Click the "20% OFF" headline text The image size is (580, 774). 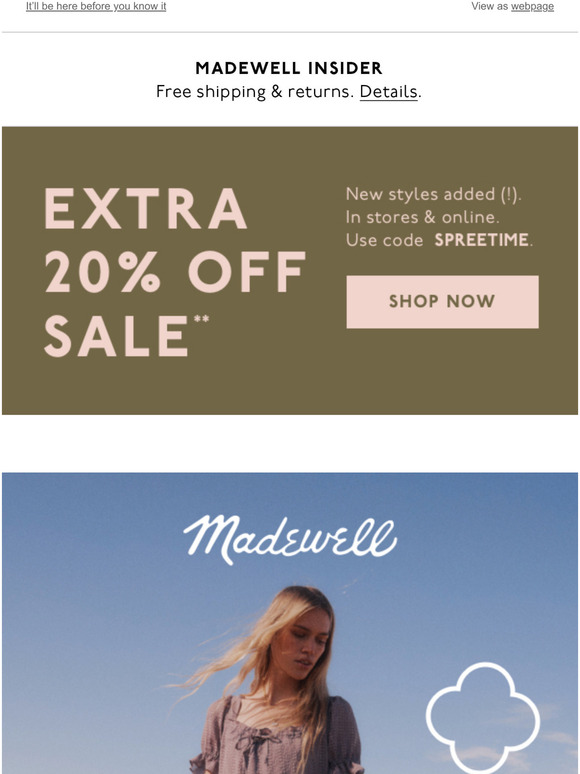(175, 272)
